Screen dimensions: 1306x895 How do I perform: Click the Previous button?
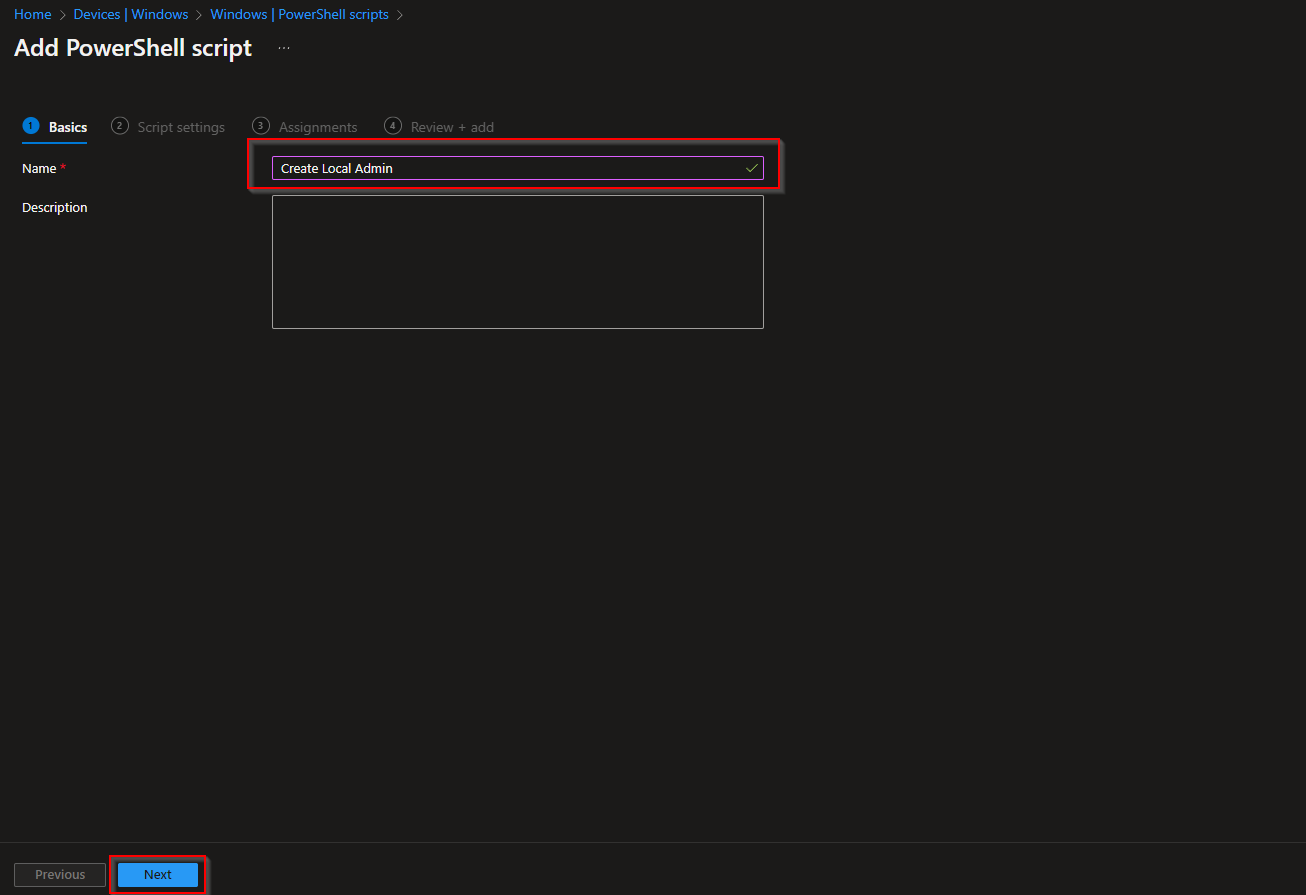(x=59, y=874)
